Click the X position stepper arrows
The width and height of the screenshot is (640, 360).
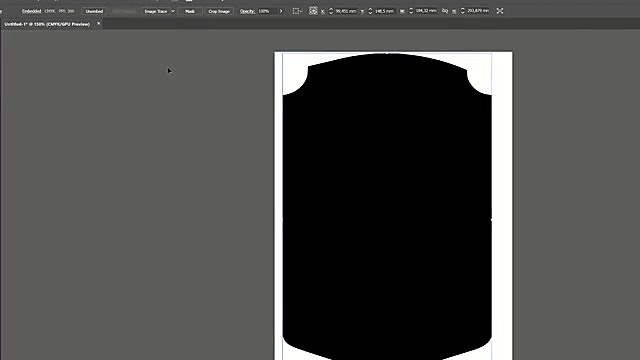(x=331, y=11)
